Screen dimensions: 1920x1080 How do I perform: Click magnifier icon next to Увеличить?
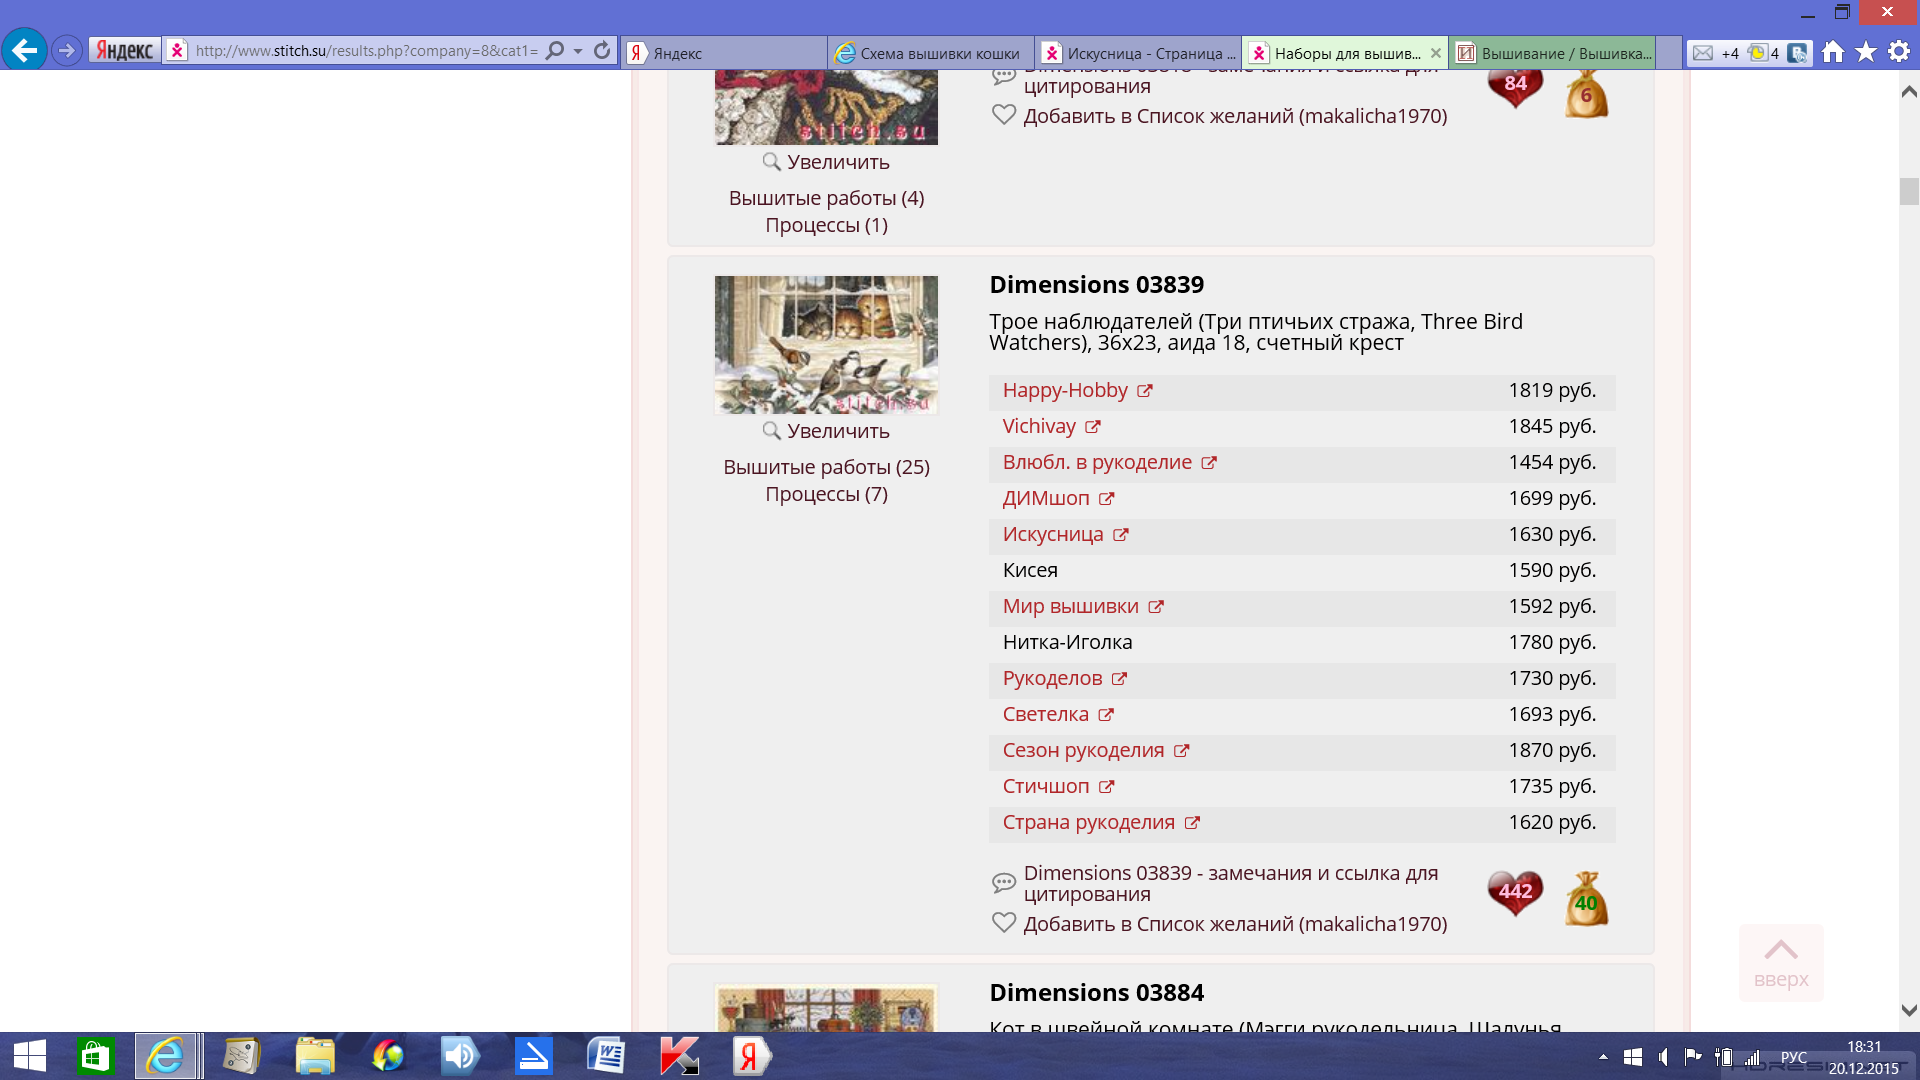point(771,431)
